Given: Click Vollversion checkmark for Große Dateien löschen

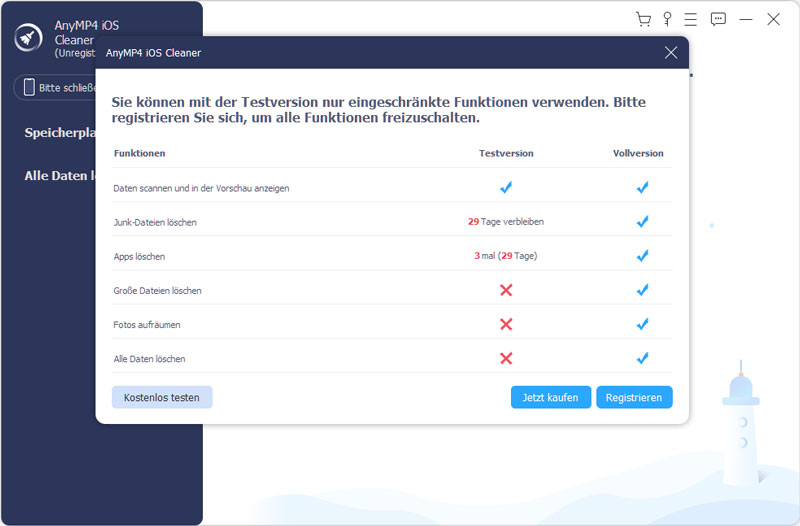Looking at the screenshot, I should (x=642, y=290).
